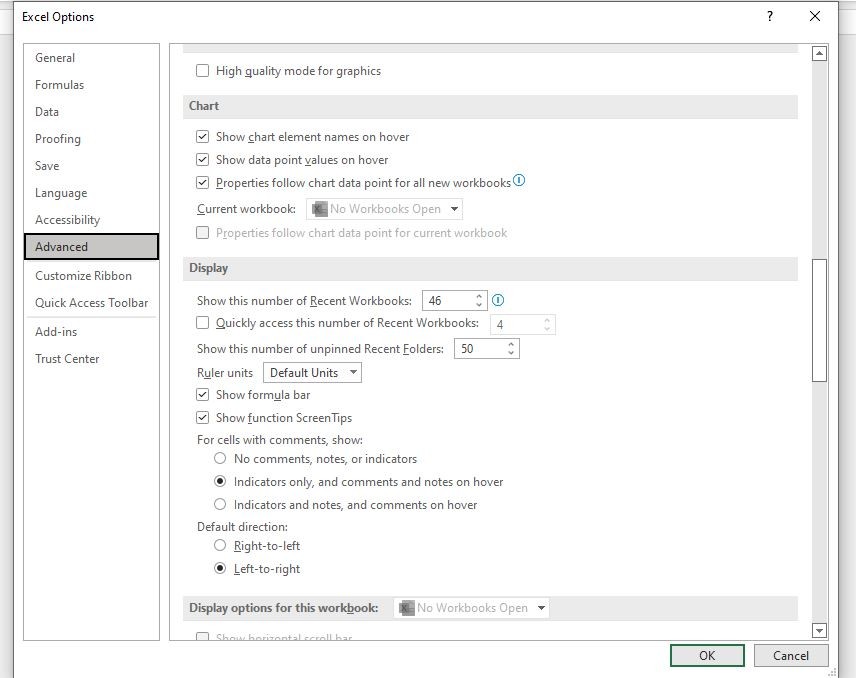
Task: Toggle Properties follow chart data point for all new workbooks
Action: tap(203, 182)
